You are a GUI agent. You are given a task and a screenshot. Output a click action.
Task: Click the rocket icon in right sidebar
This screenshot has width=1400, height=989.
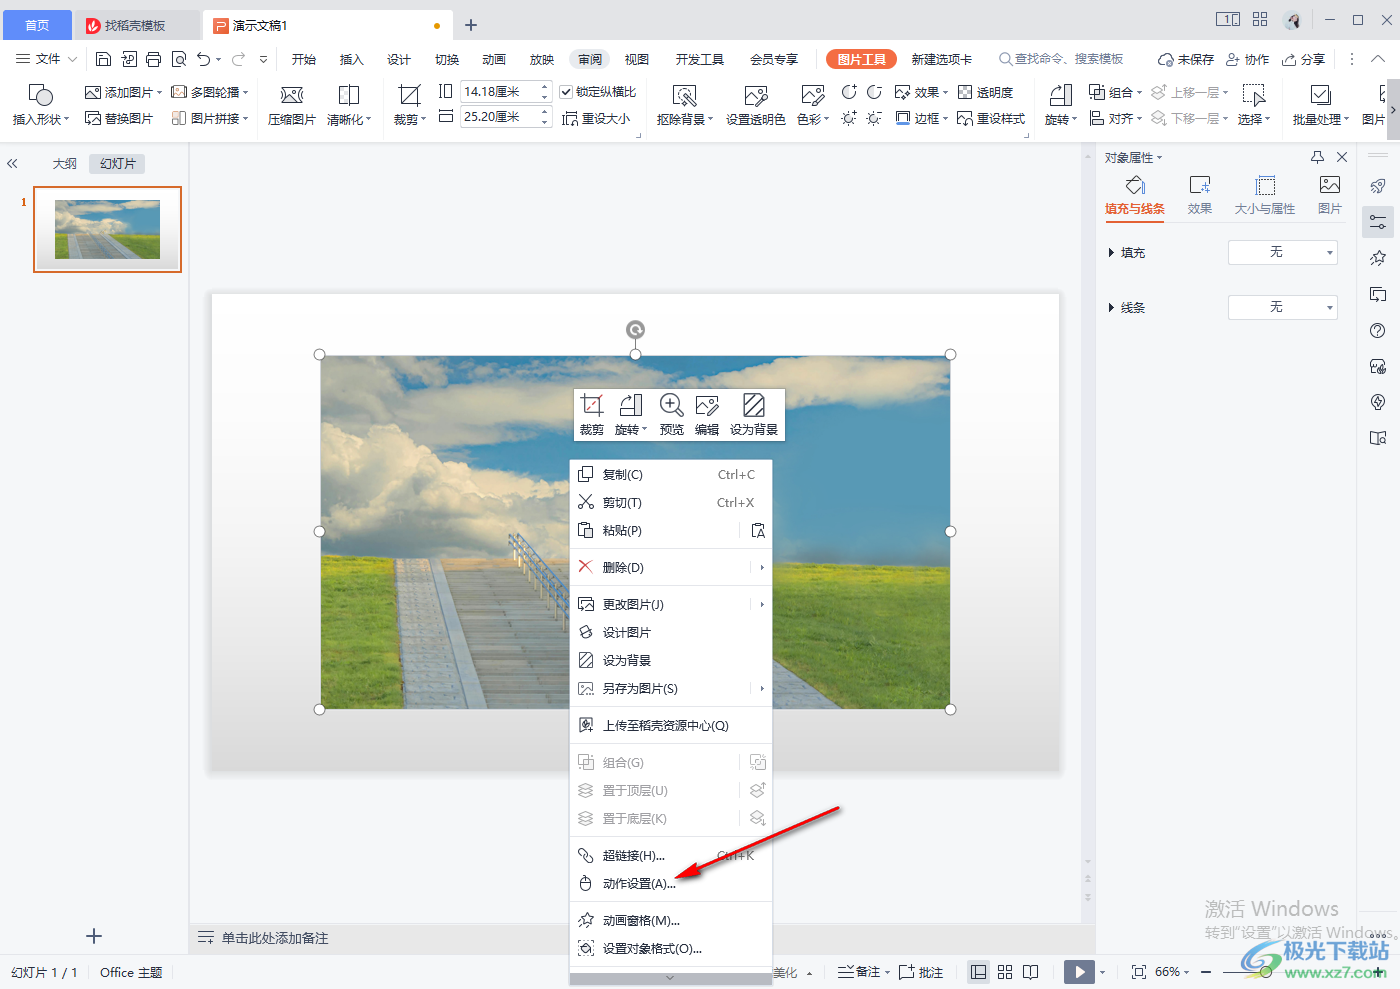pyautogui.click(x=1378, y=186)
